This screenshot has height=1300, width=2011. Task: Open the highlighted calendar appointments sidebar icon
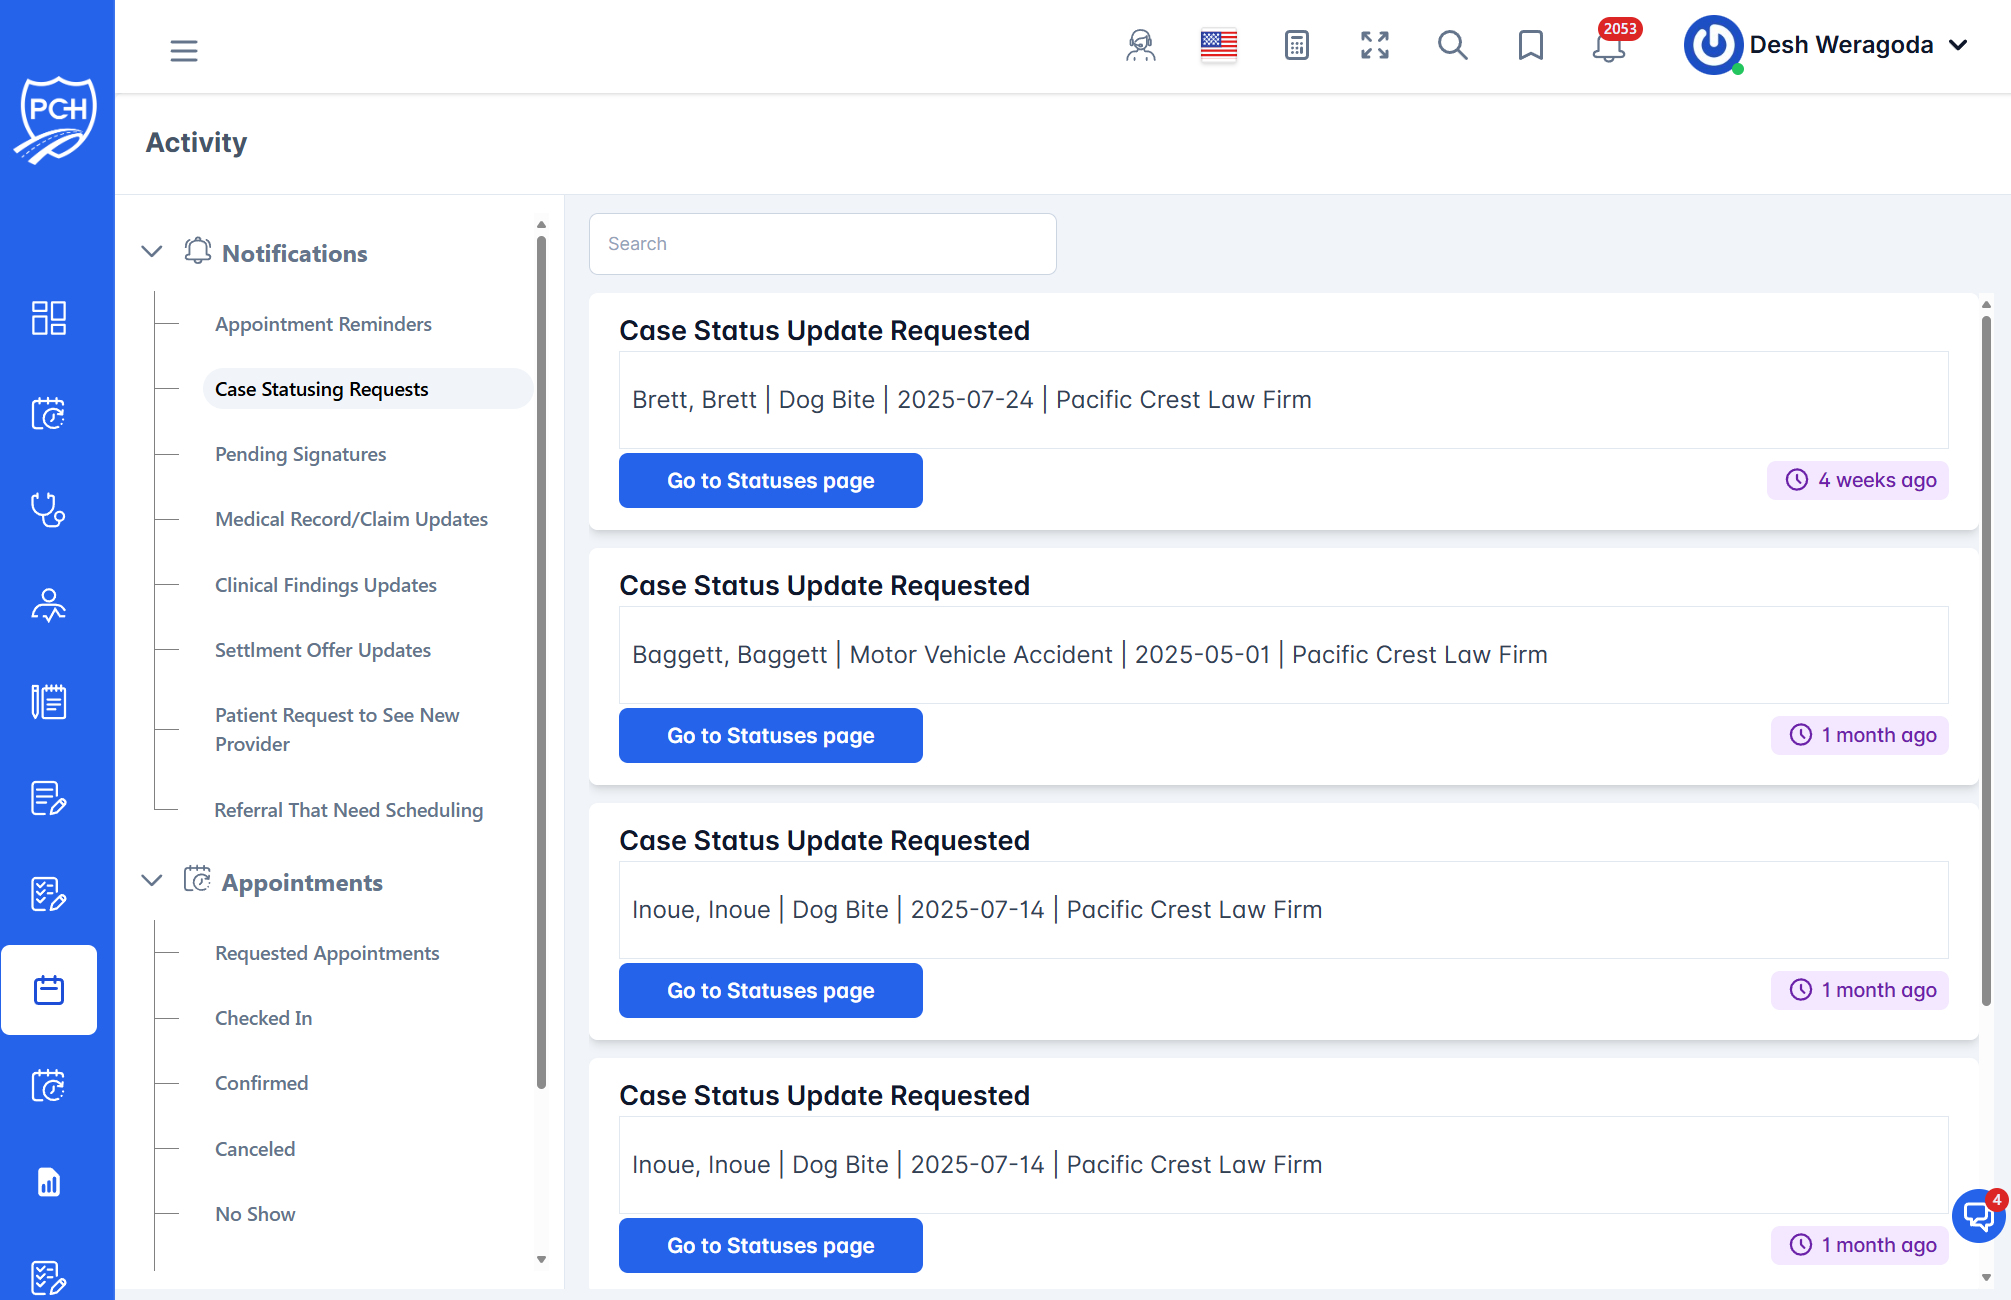49,990
